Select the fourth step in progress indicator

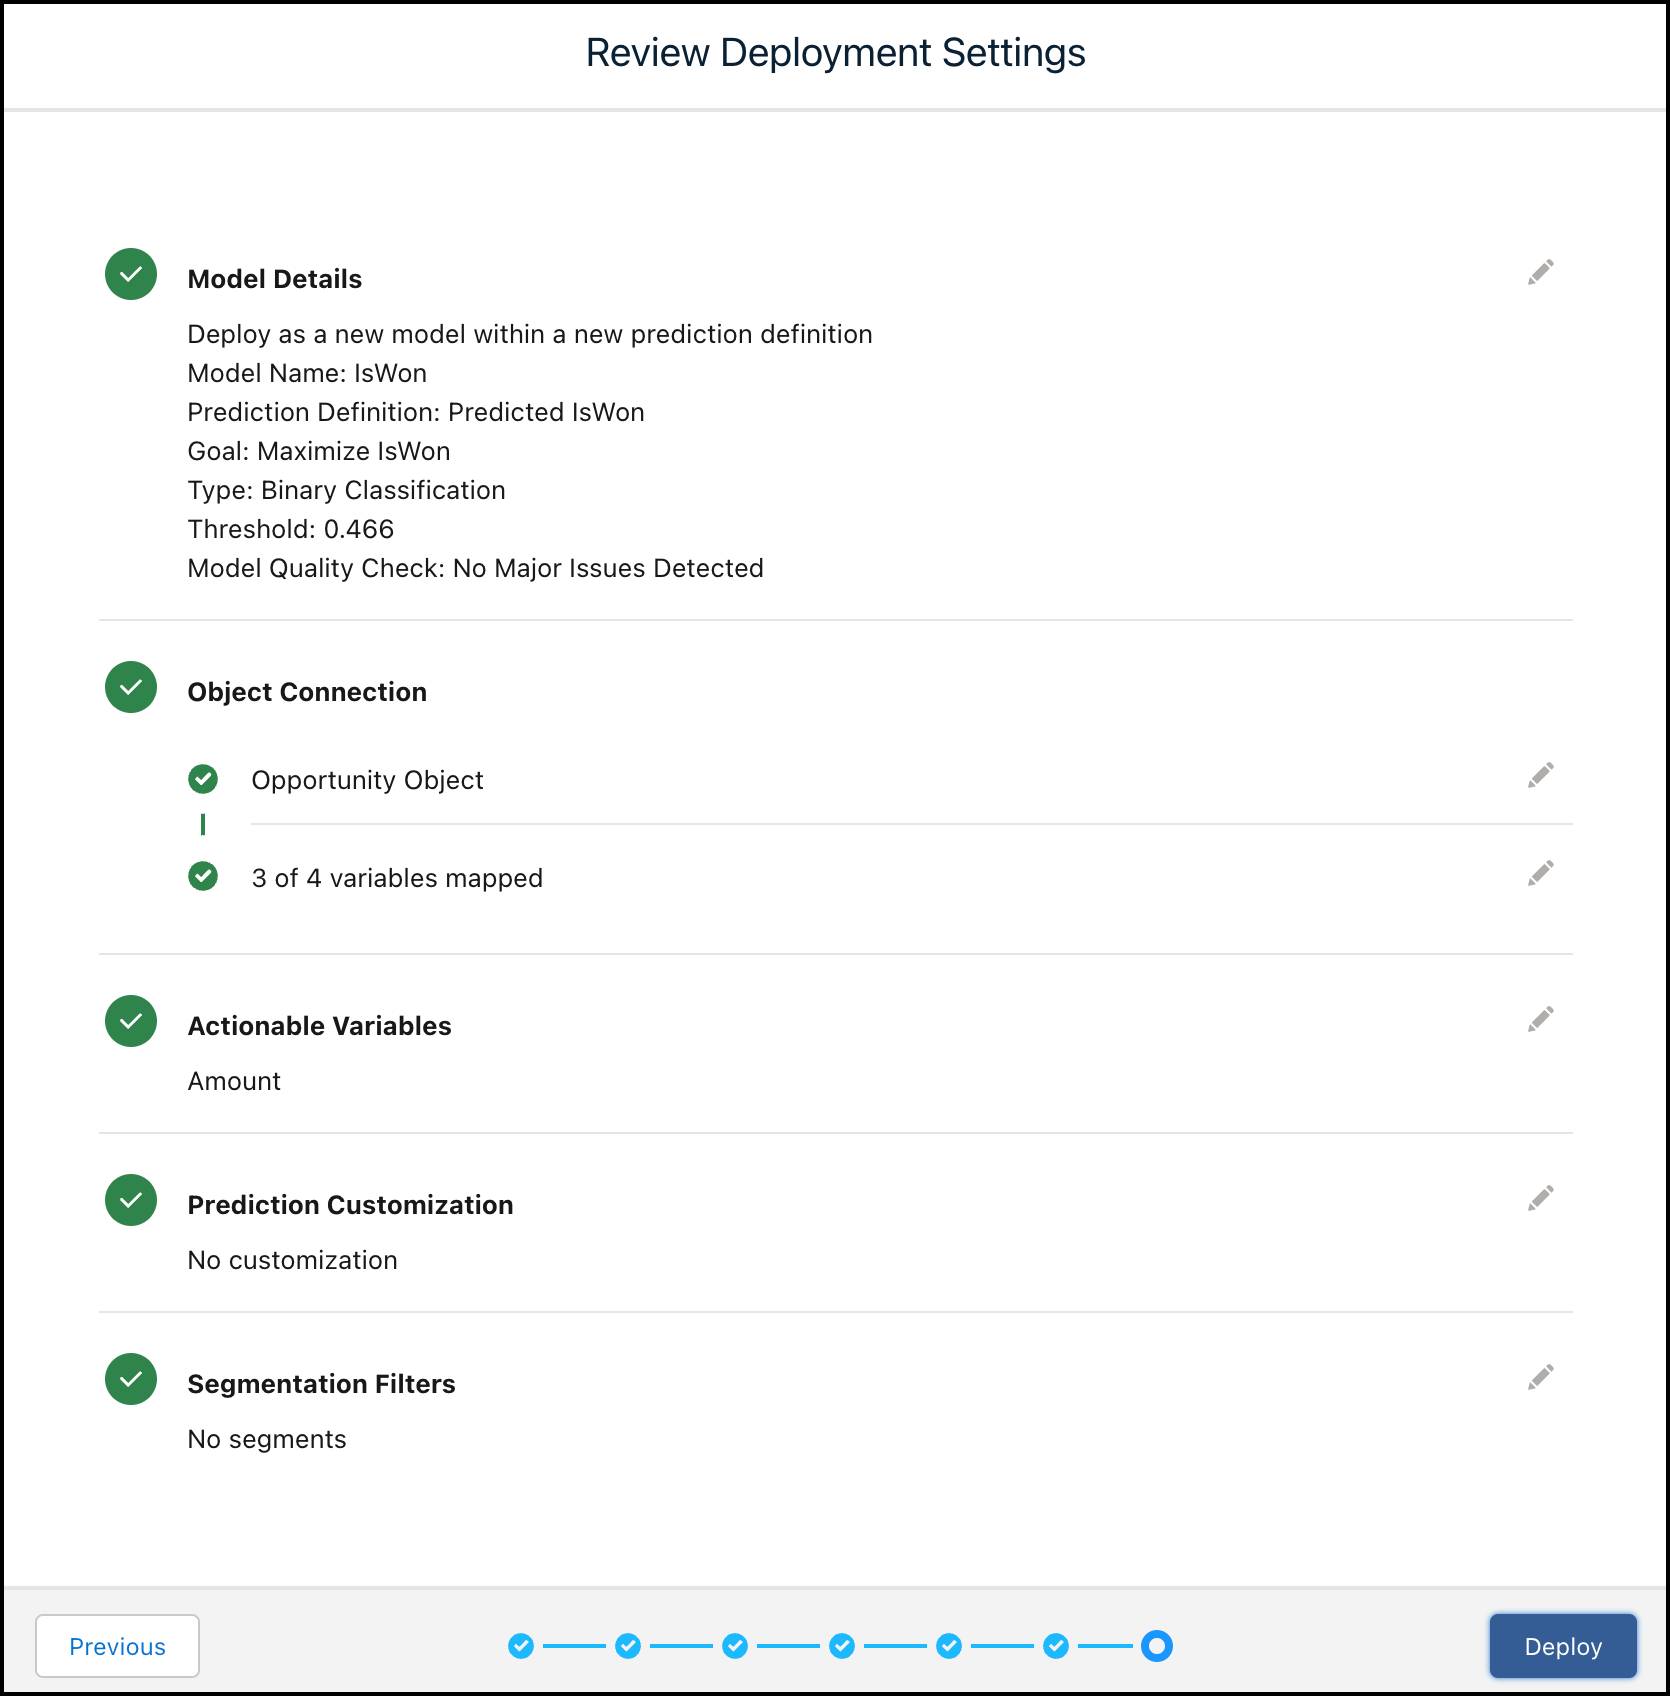pyautogui.click(x=840, y=1645)
